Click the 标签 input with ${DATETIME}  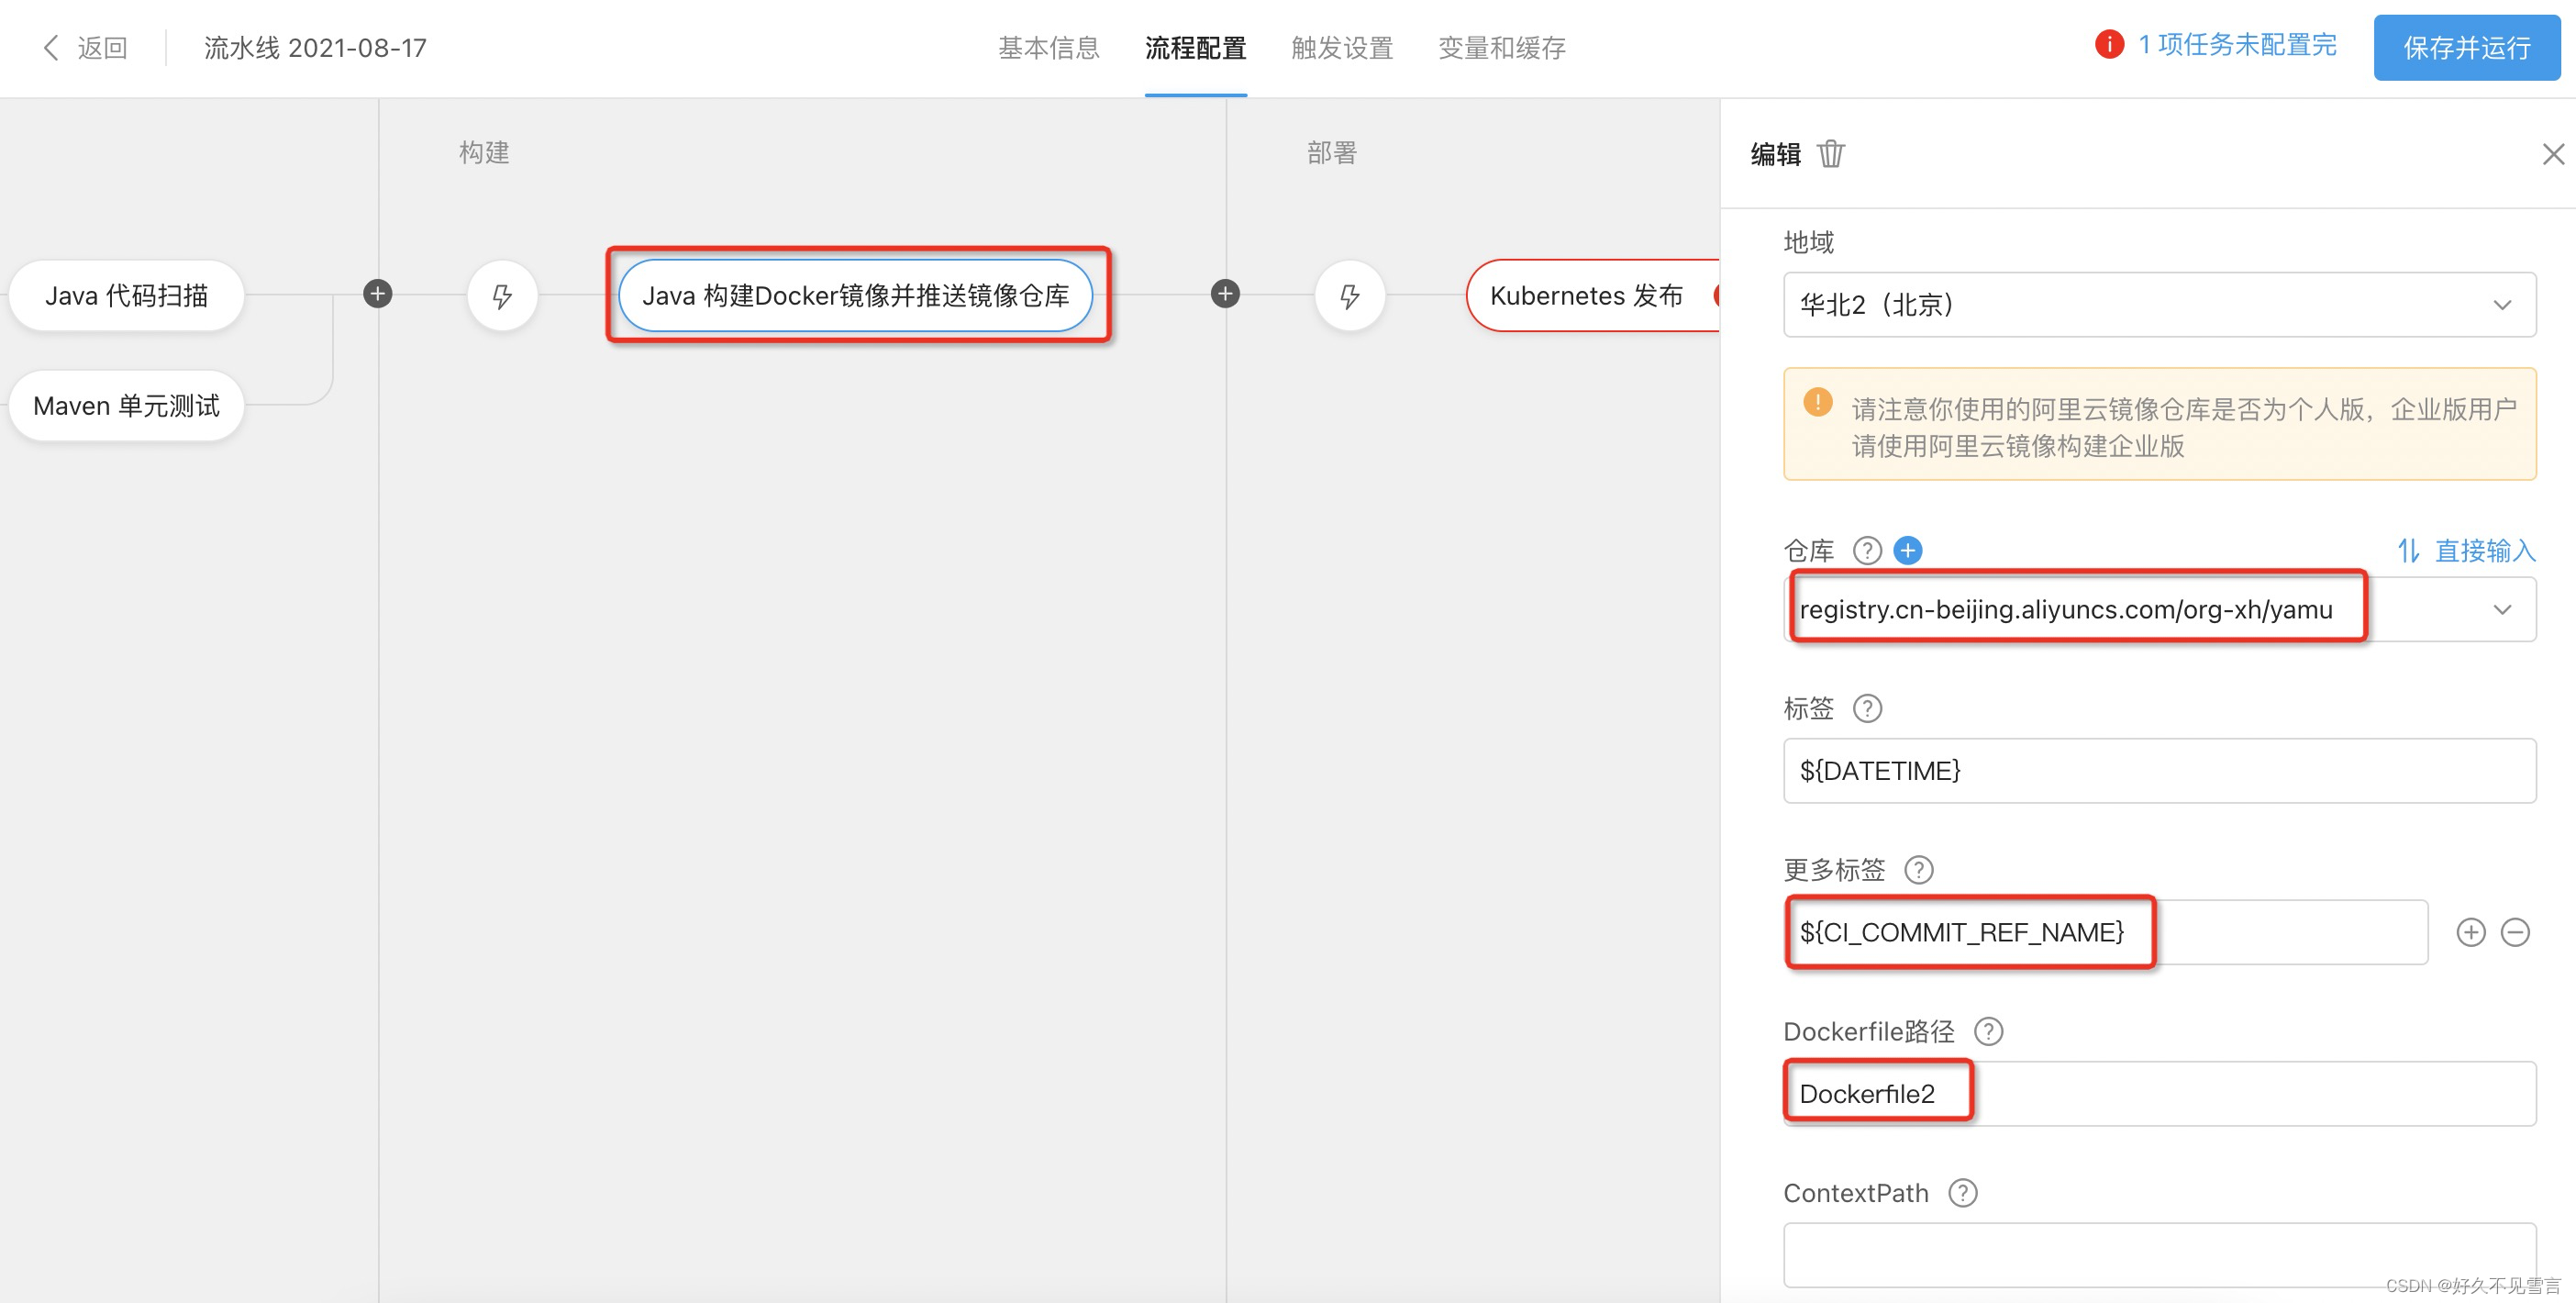[x=2159, y=770]
